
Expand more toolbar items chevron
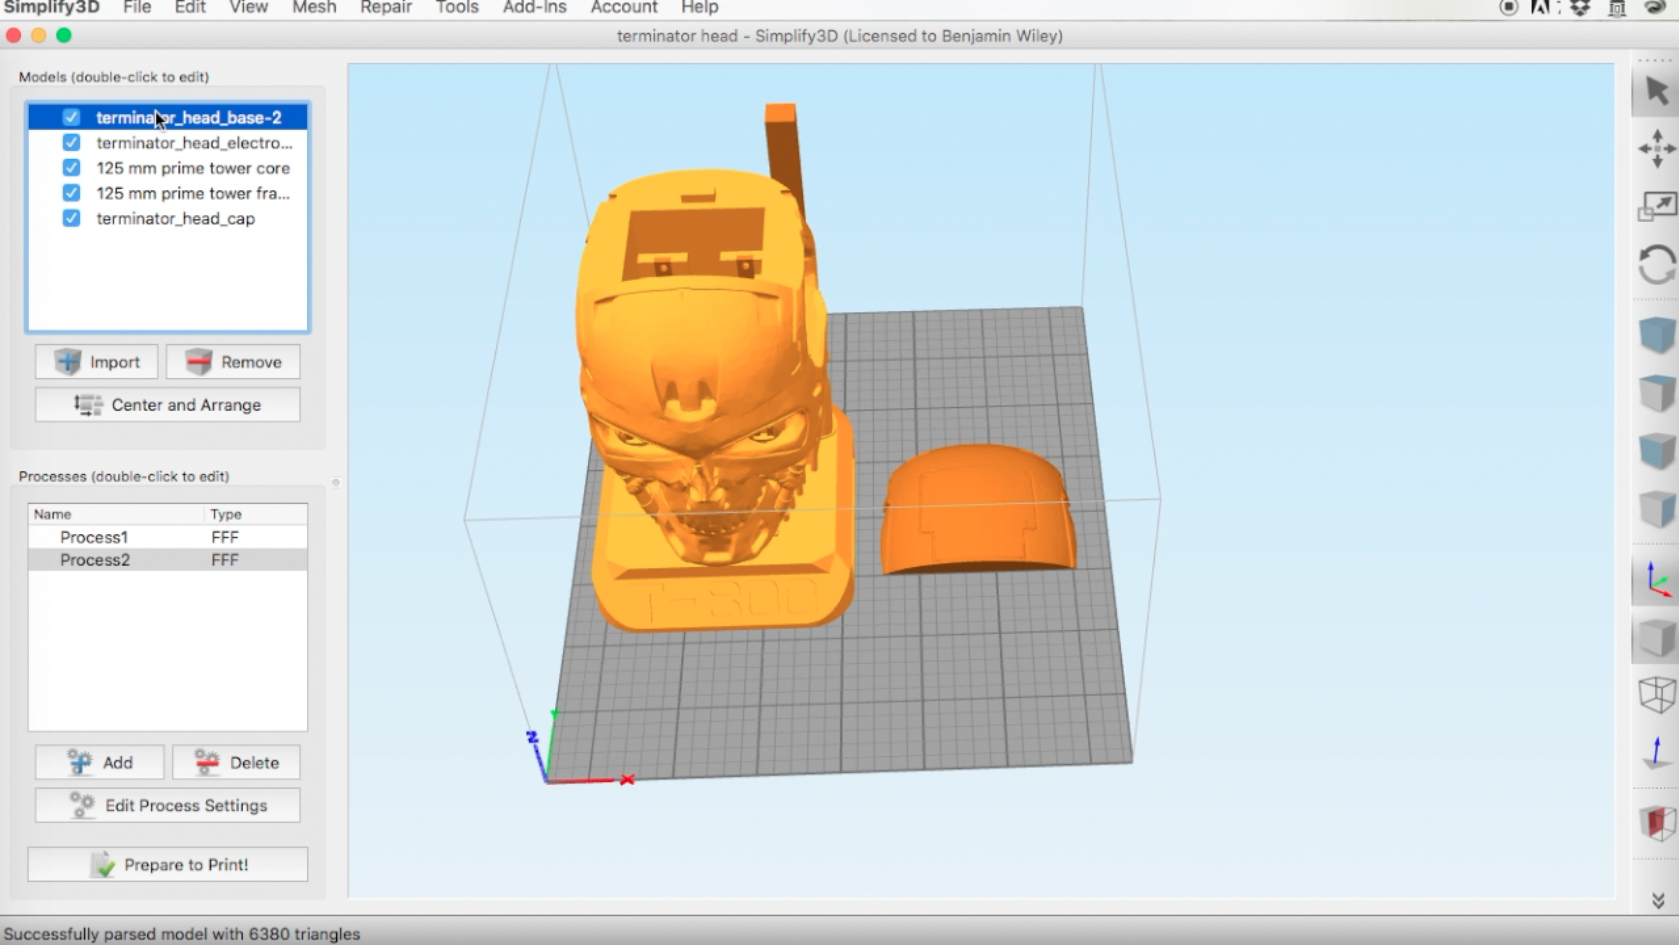pos(1657,901)
